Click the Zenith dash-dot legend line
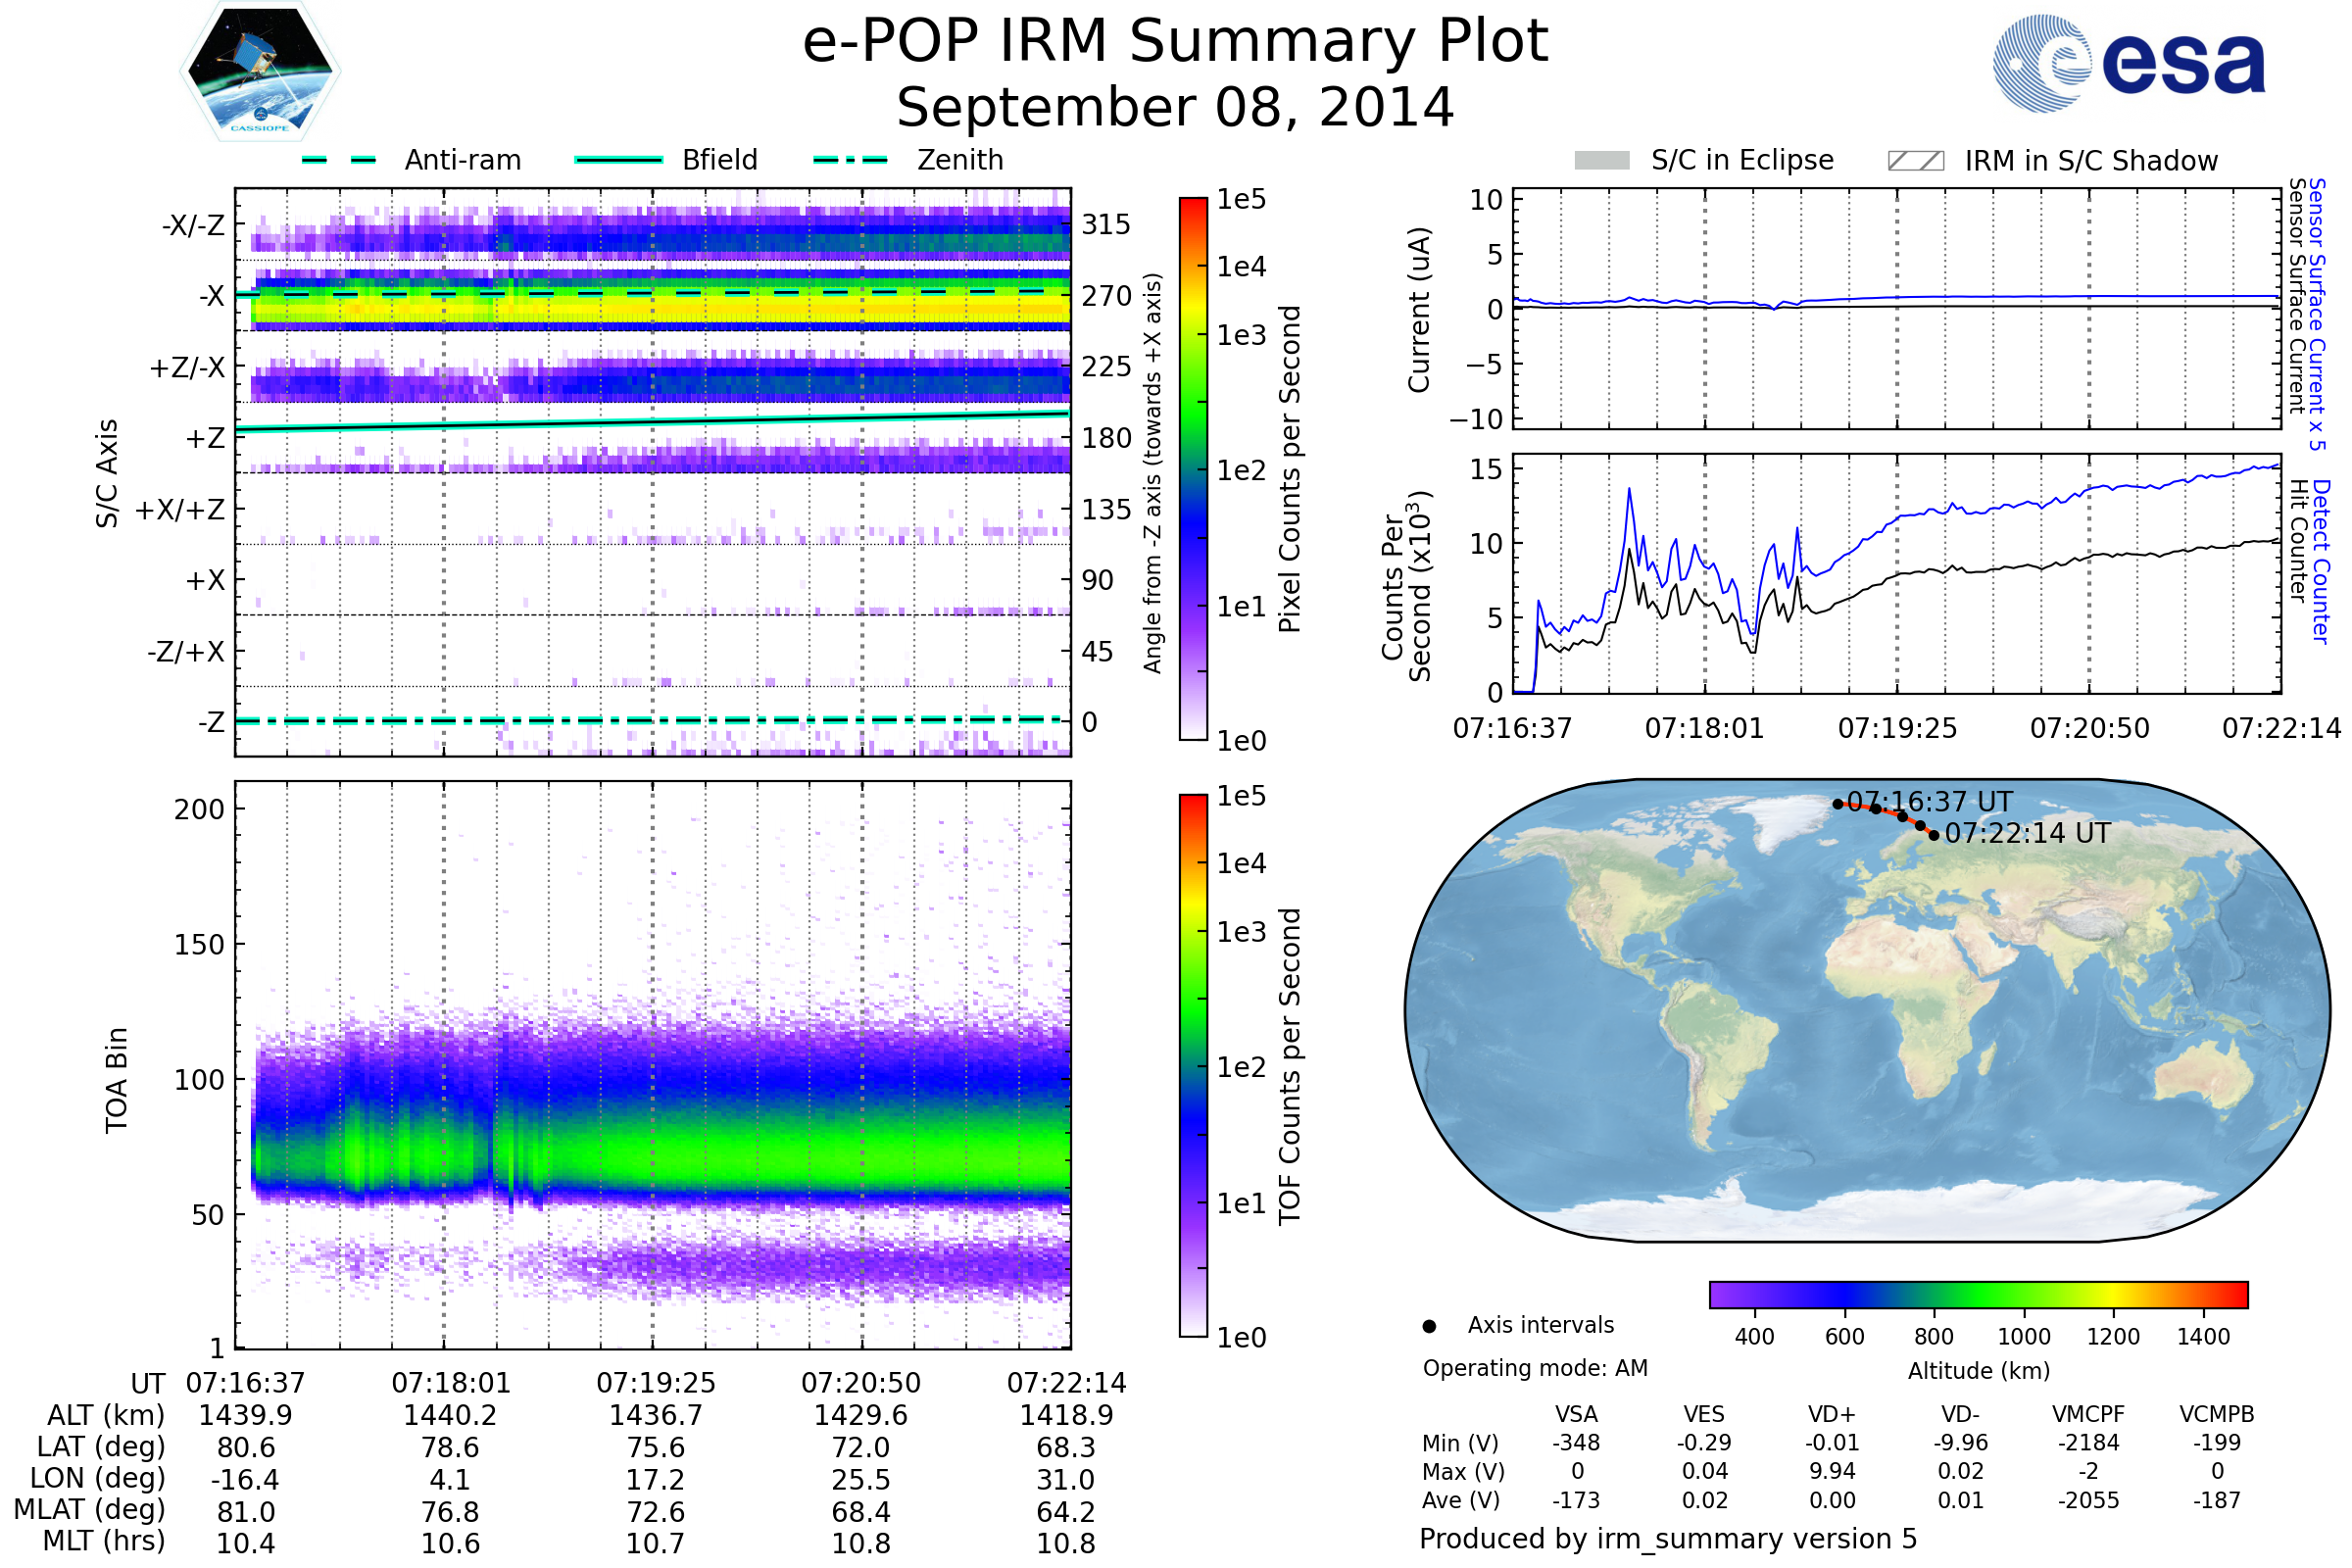The width and height of the screenshot is (2352, 1568). (851, 160)
